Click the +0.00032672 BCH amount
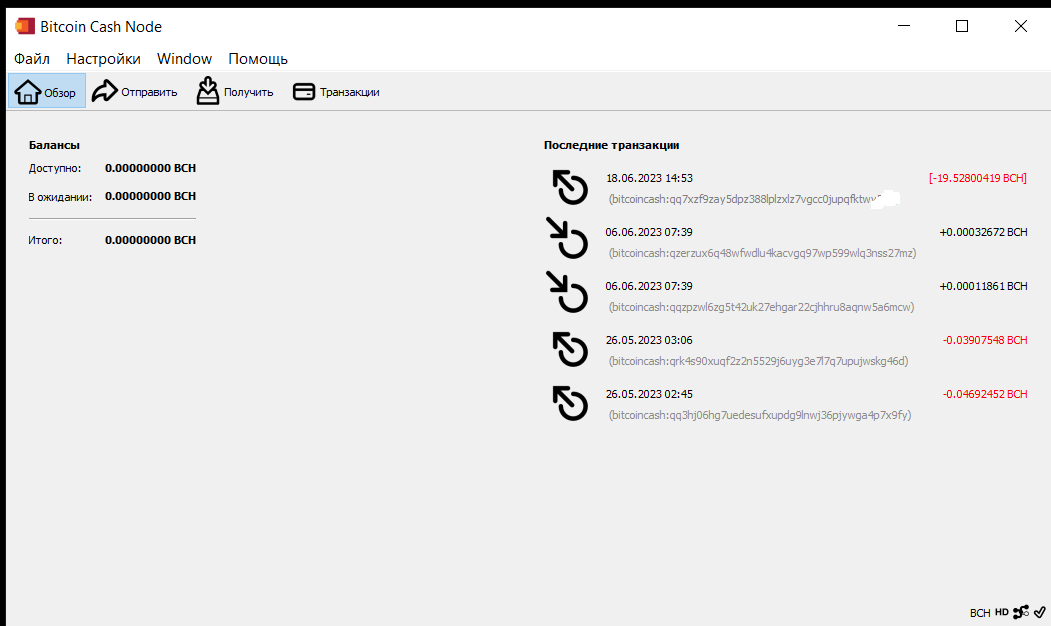Viewport: 1051px width, 626px height. click(983, 233)
